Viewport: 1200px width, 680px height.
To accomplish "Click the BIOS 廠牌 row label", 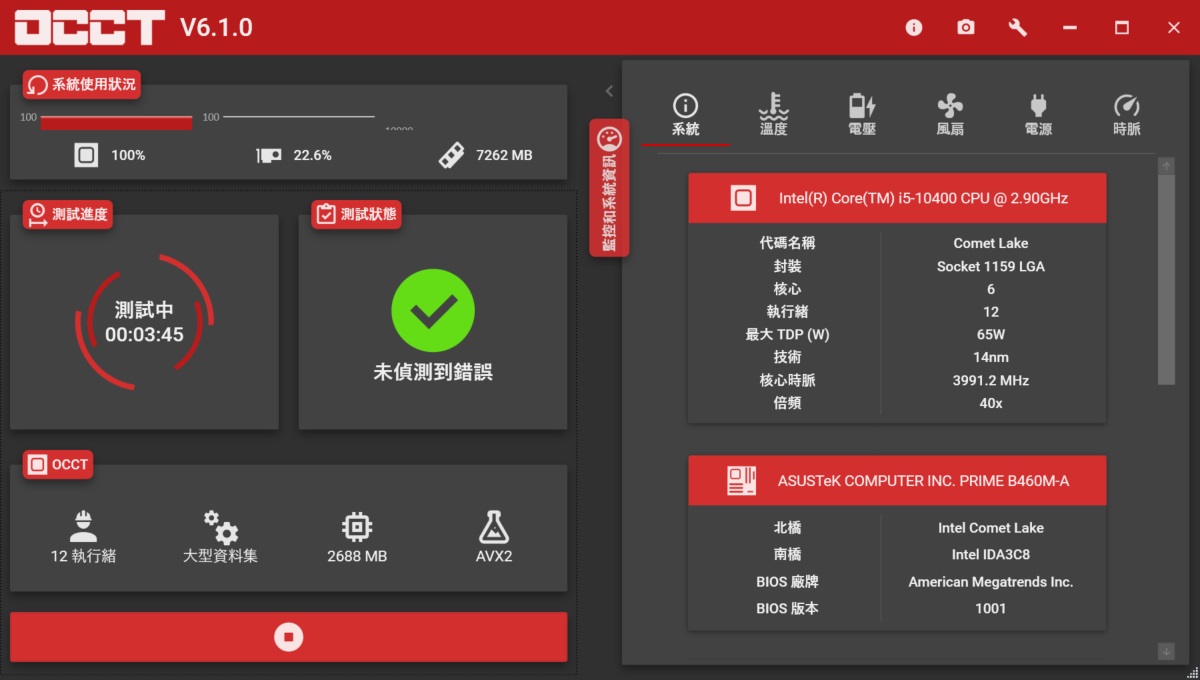I will pyautogui.click(x=787, y=582).
